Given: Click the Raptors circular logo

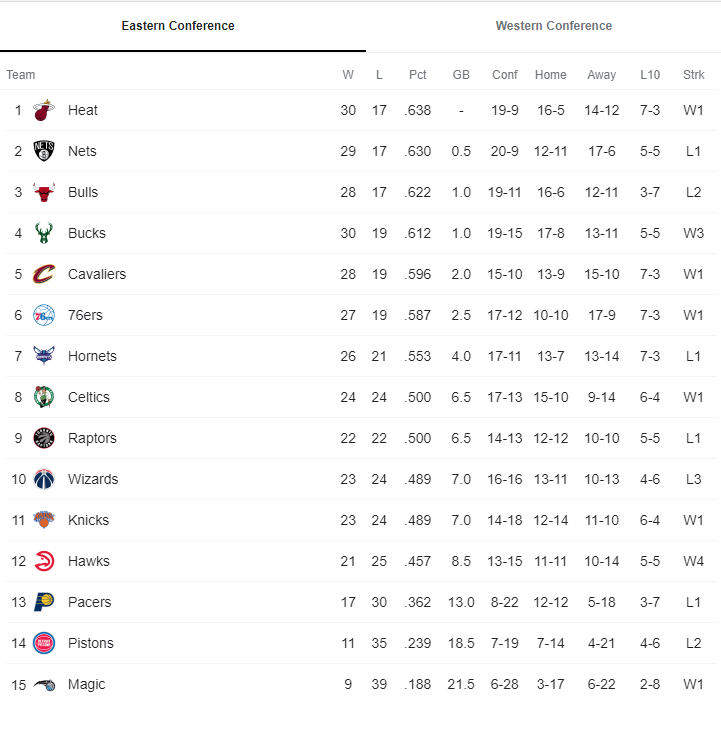Looking at the screenshot, I should click(44, 438).
